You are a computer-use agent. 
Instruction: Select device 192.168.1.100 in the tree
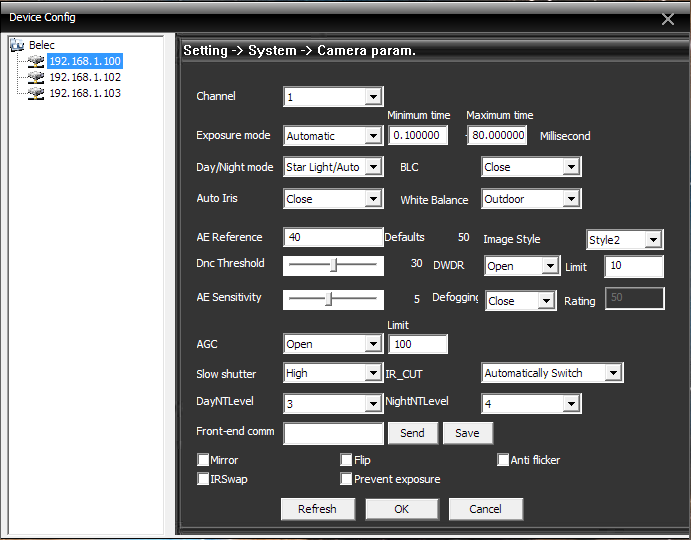[85, 61]
